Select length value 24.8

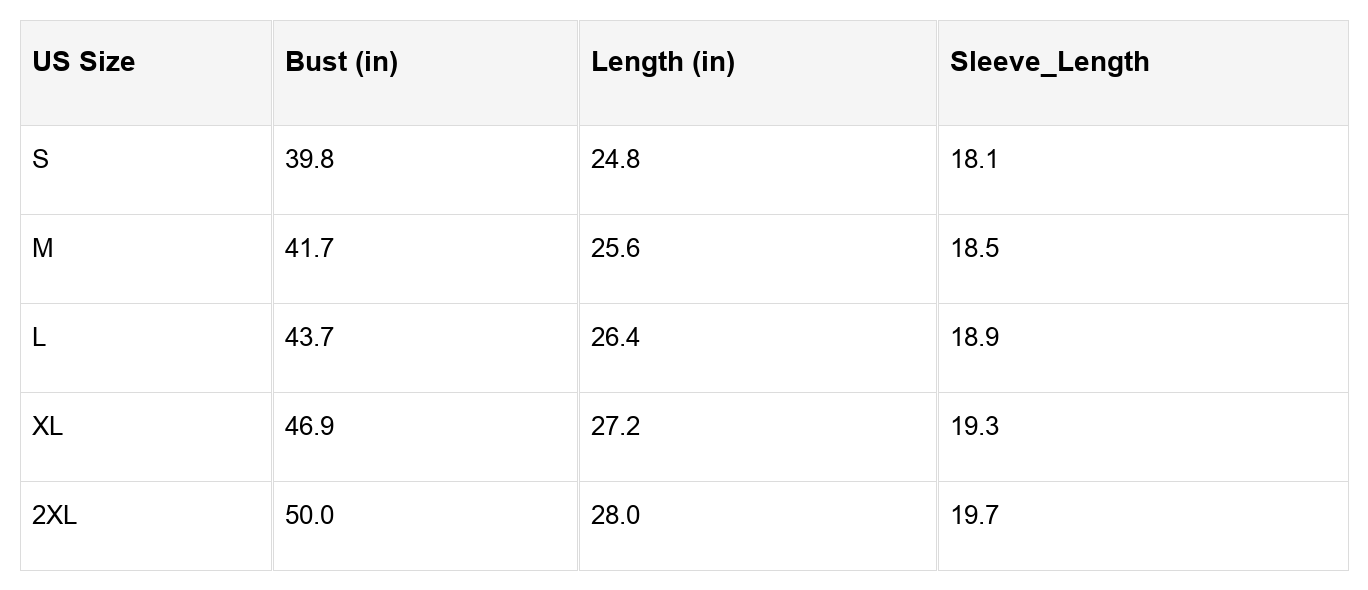[x=615, y=160]
